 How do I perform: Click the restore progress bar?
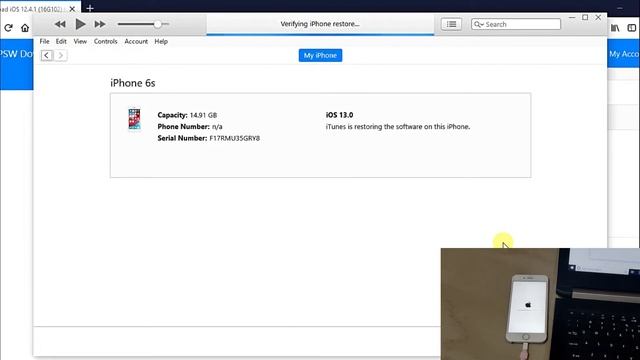pyautogui.click(x=320, y=35)
